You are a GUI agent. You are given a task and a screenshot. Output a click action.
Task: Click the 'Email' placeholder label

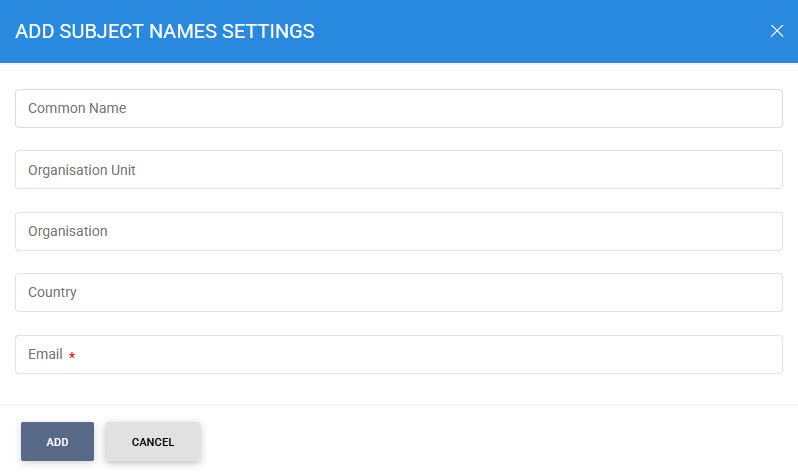pos(45,354)
